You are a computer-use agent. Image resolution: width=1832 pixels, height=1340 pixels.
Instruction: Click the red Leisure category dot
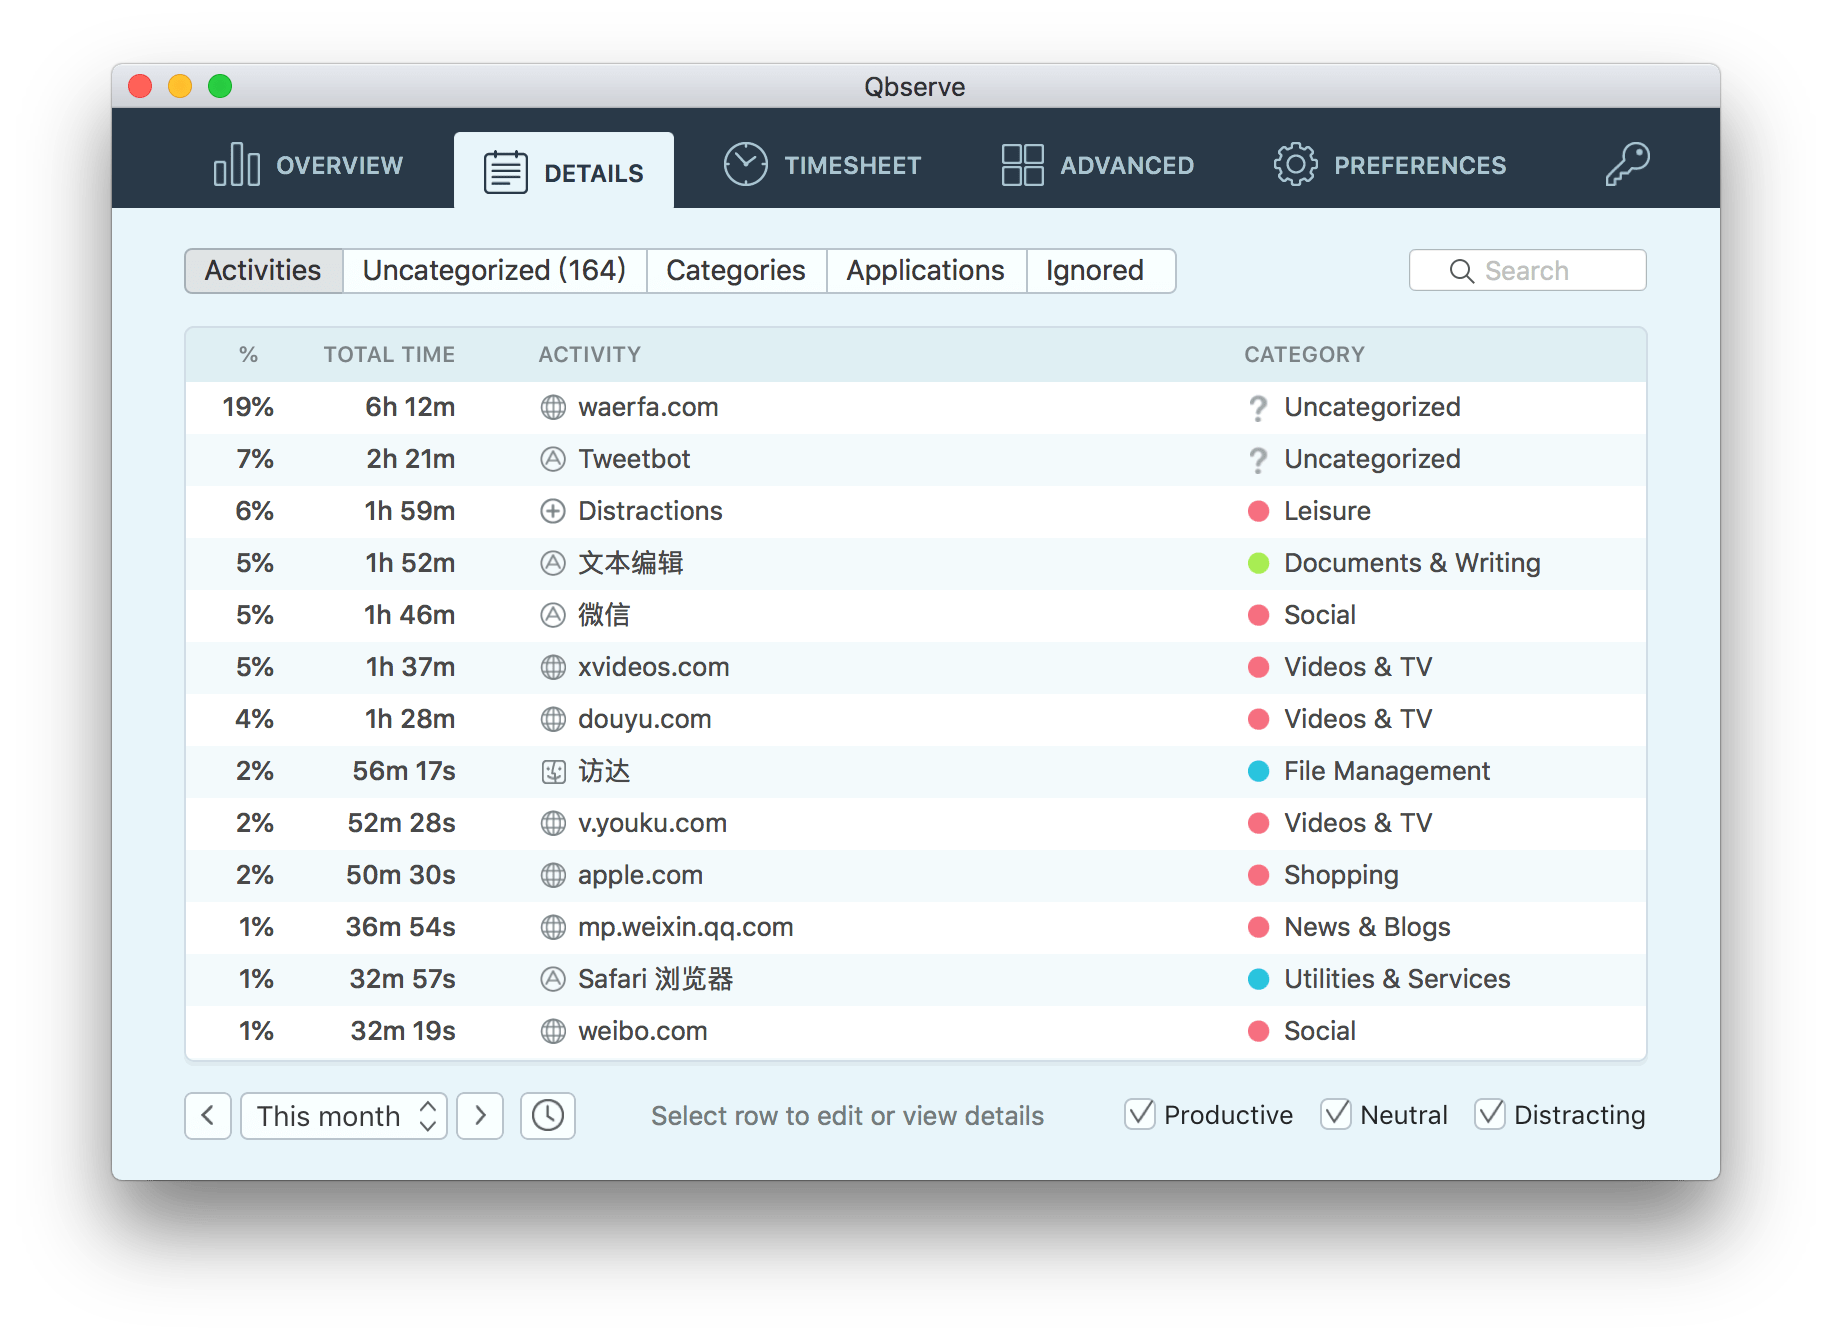(x=1258, y=512)
